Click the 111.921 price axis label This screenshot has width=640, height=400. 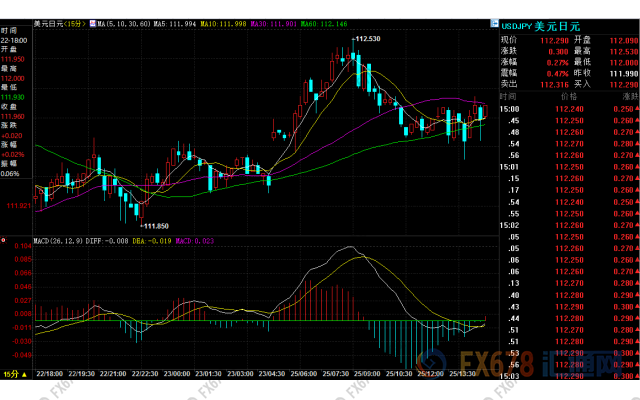click(19, 206)
